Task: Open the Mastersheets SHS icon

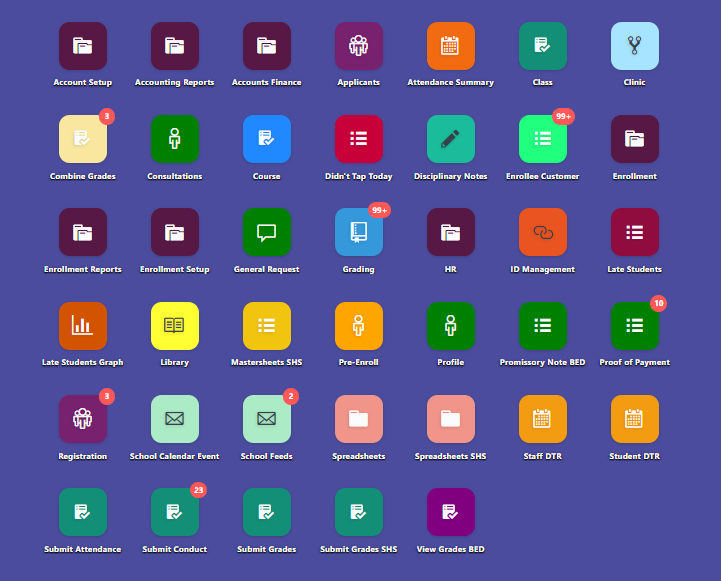Action: (x=267, y=326)
